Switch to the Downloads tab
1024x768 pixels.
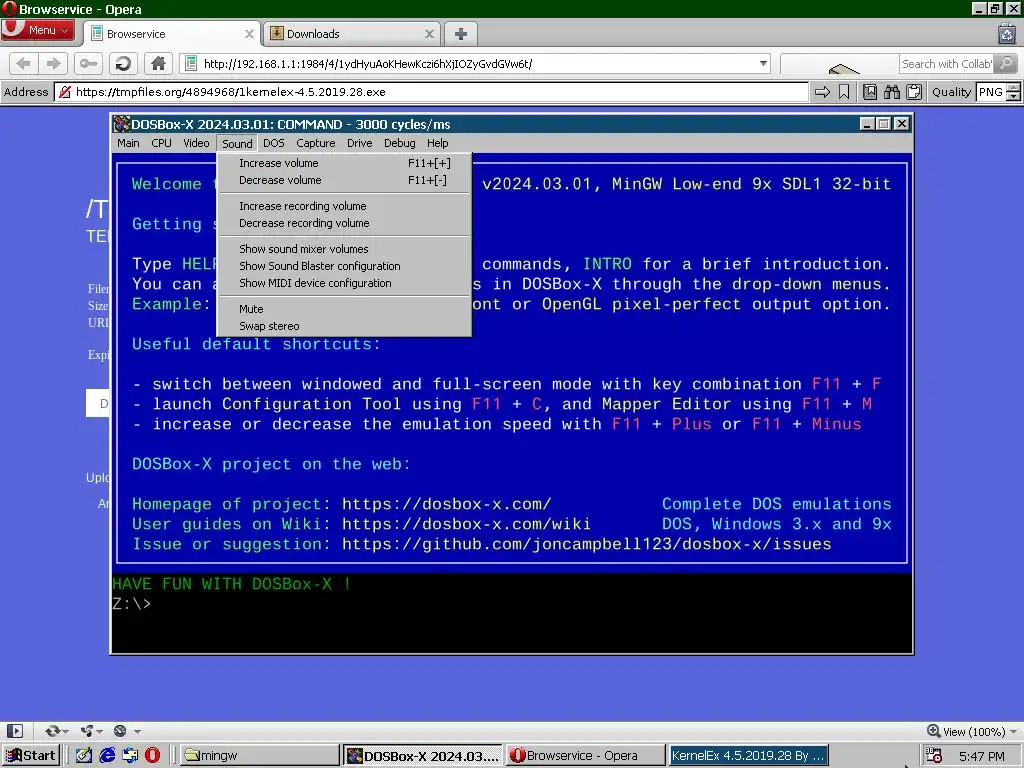pyautogui.click(x=351, y=34)
